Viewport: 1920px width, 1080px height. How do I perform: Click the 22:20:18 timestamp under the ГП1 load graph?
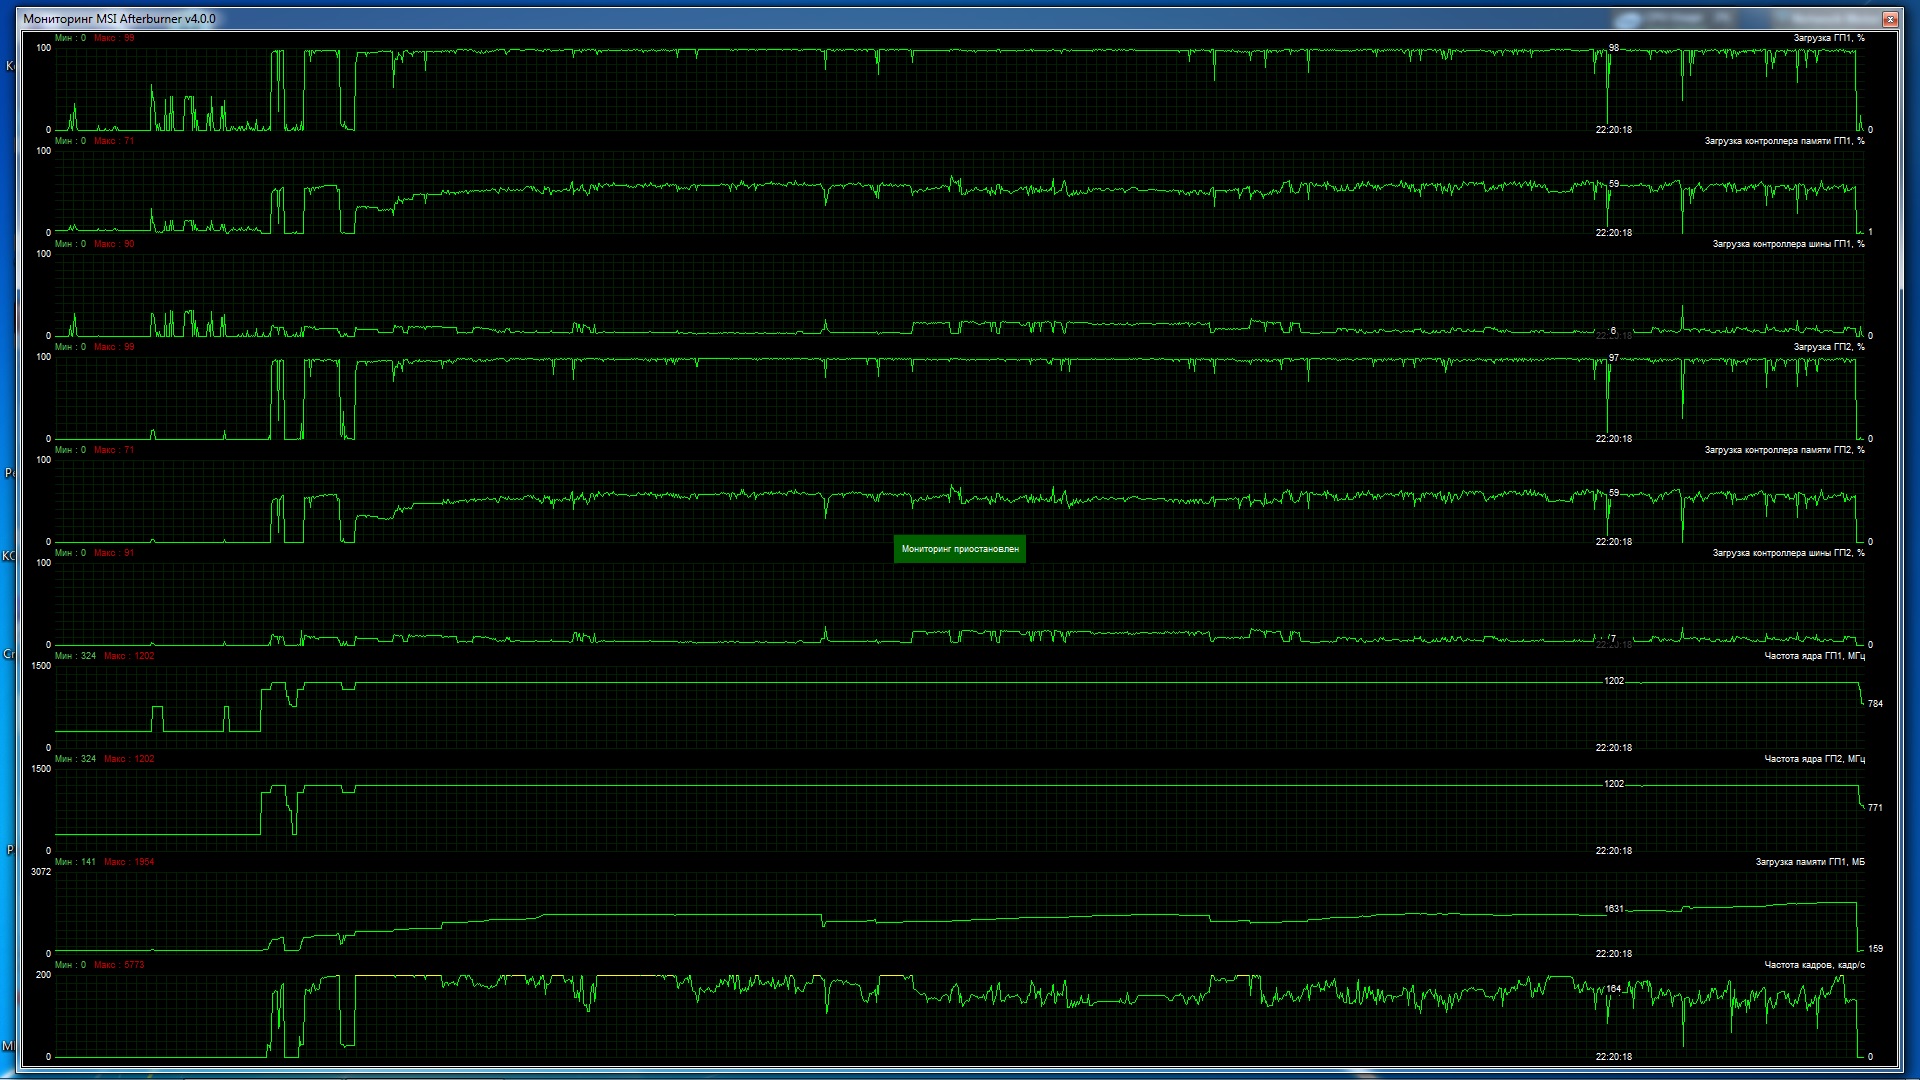pos(1613,130)
